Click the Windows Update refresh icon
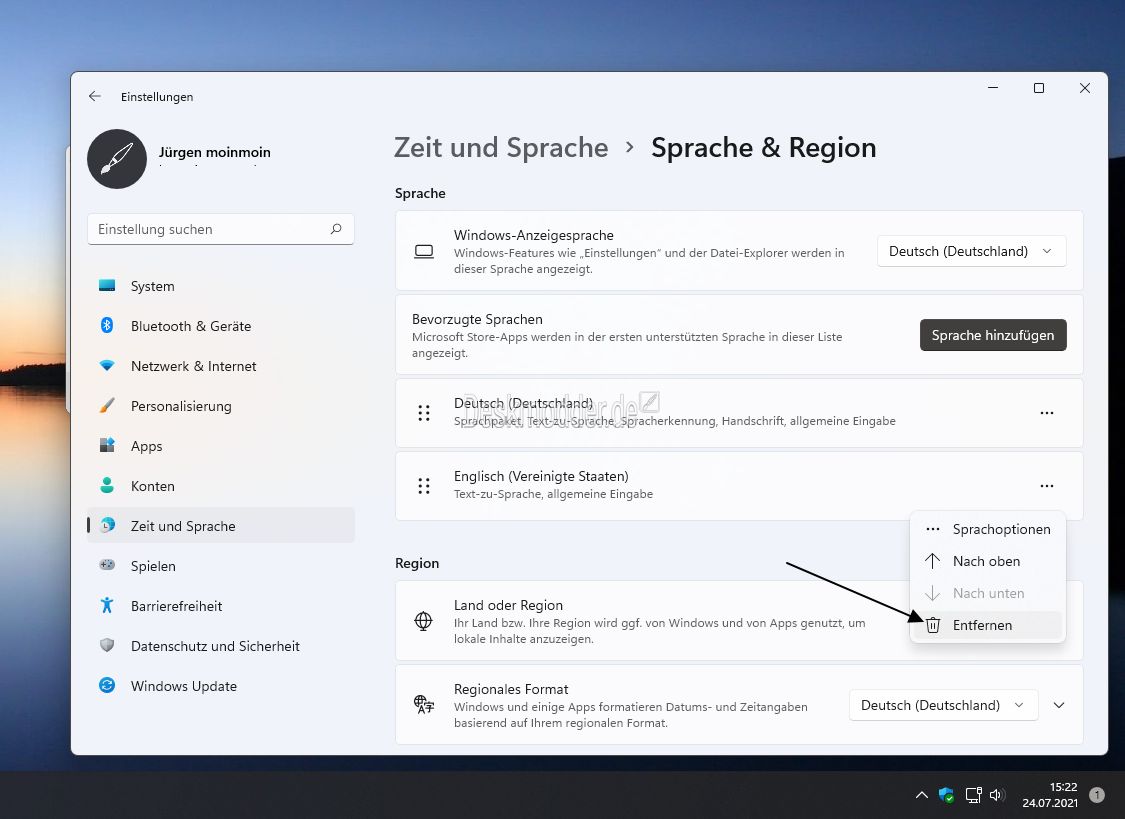The image size is (1125, 819). [x=107, y=686]
